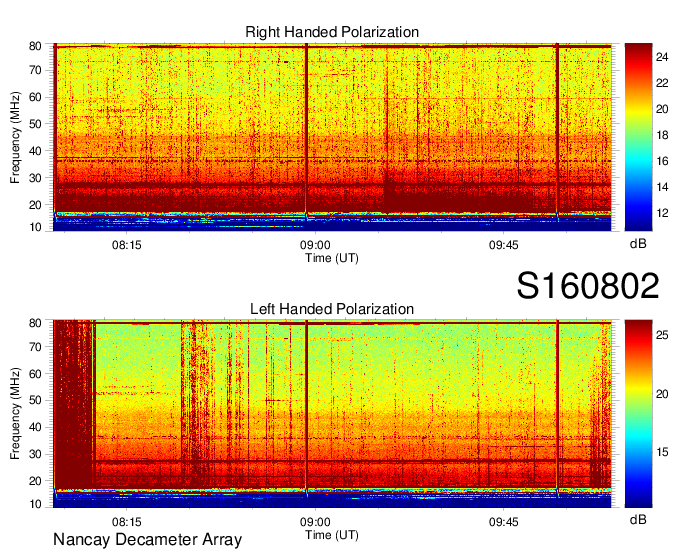680x552 pixels.
Task: Click the 08:15 tick label of the Left Handed panel
Action: [x=126, y=522]
